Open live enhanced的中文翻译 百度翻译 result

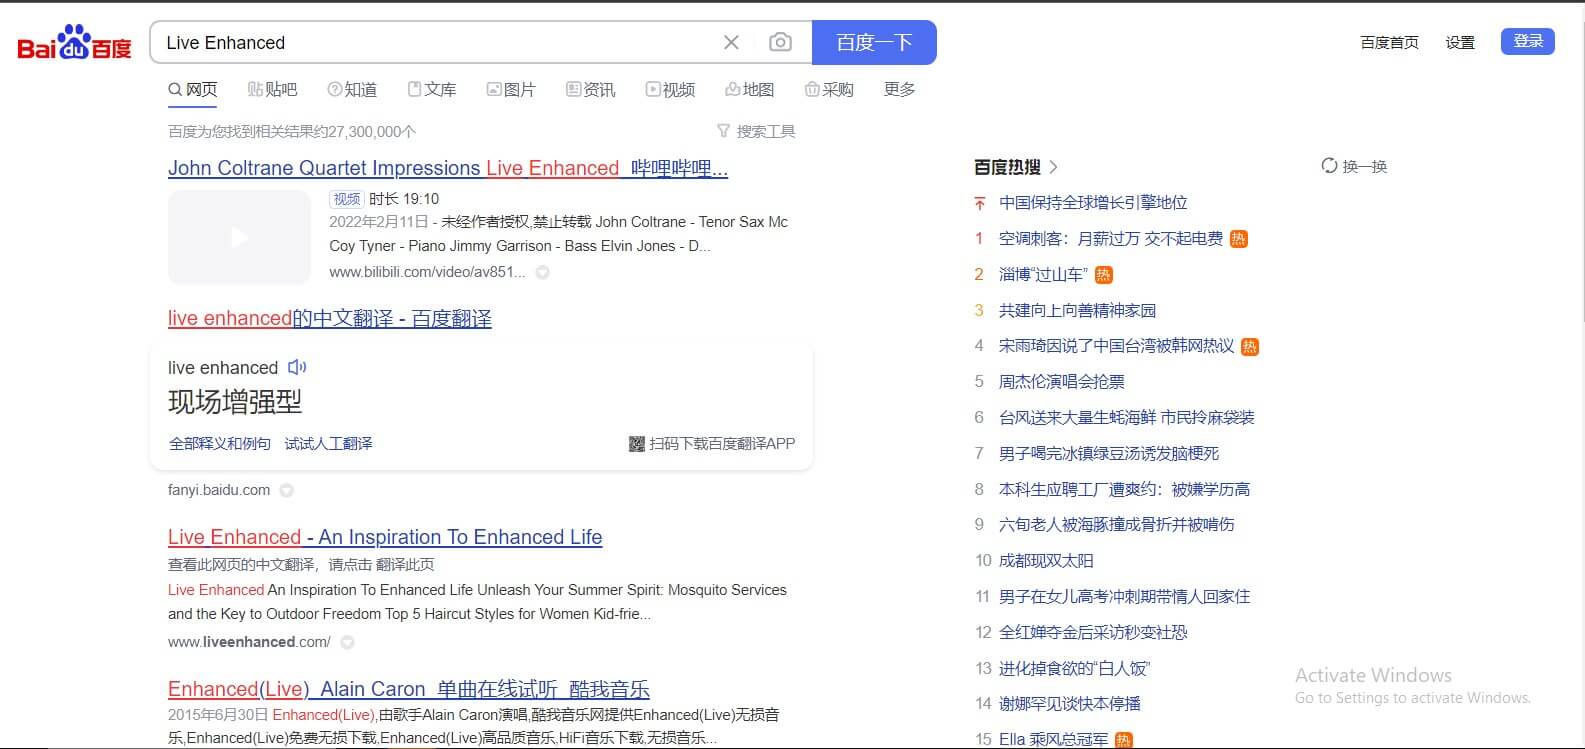click(x=330, y=318)
